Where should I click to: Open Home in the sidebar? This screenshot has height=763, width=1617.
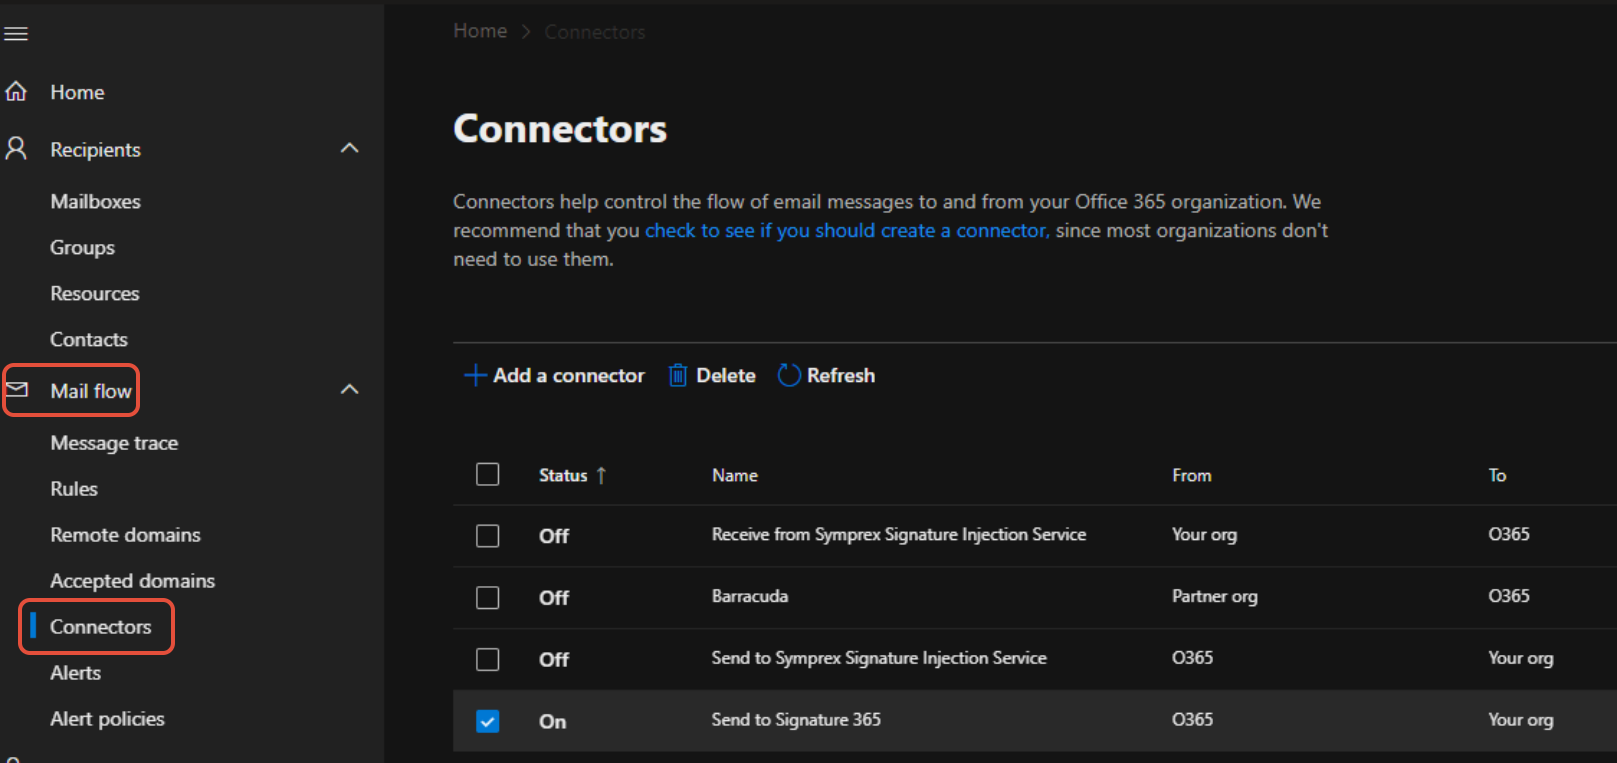click(x=78, y=92)
